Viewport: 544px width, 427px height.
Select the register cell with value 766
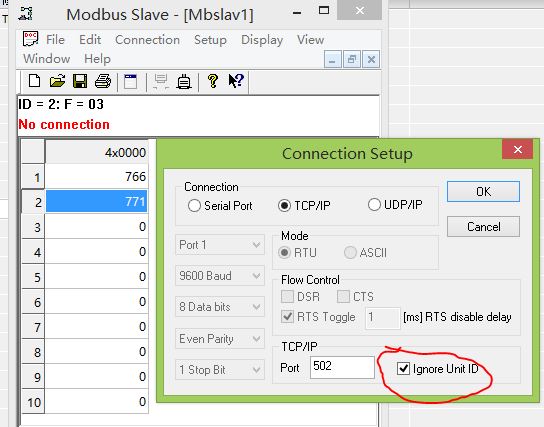pyautogui.click(x=96, y=176)
